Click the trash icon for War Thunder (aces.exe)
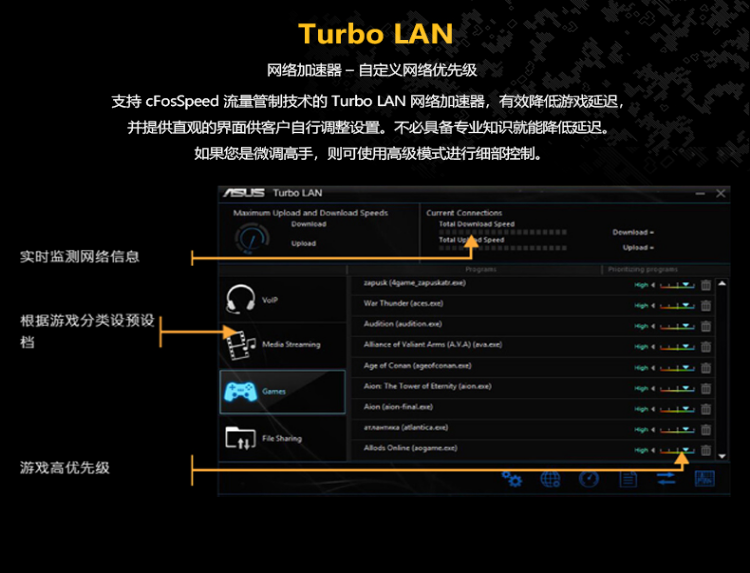This screenshot has height=573, width=750. [x=706, y=306]
